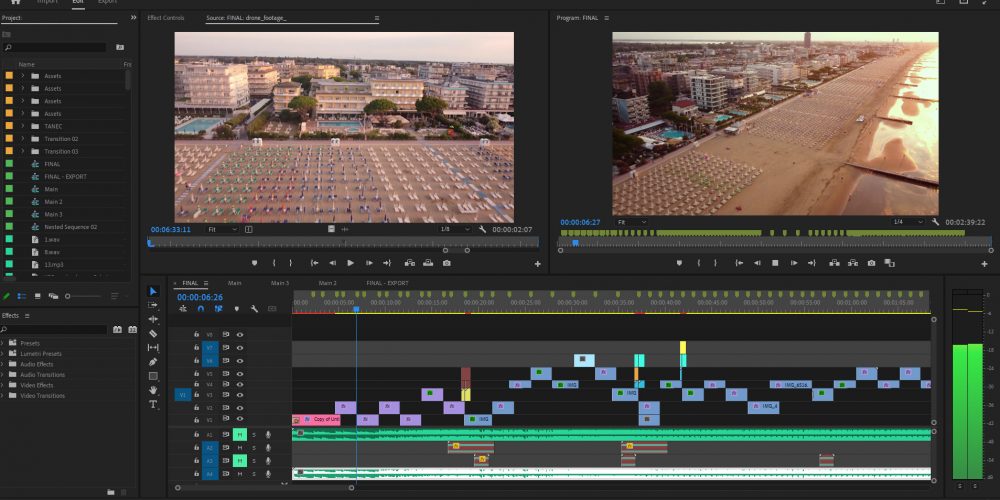Click Program monitor playhead scrubber
1000x500 pixels.
point(575,243)
